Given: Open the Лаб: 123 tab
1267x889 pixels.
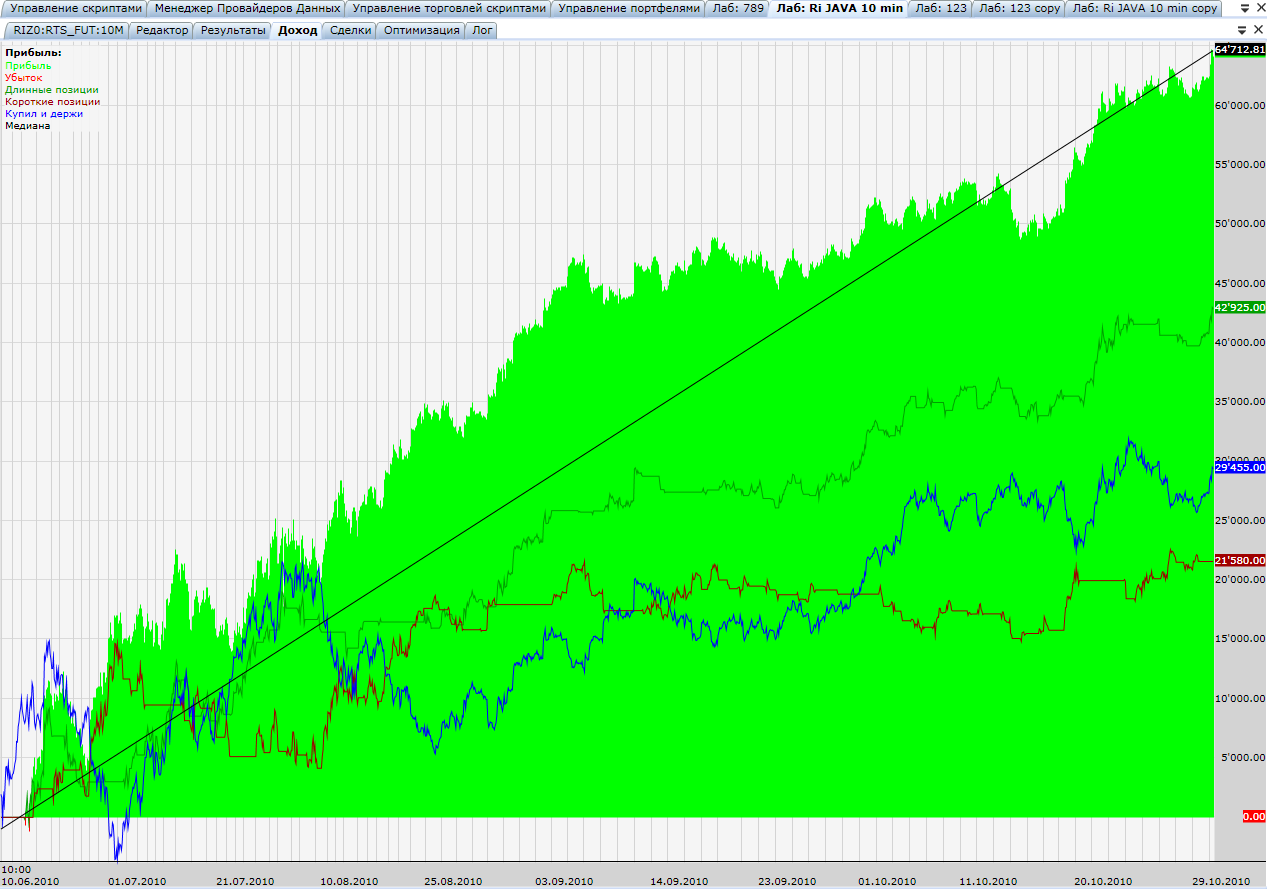Looking at the screenshot, I should [x=941, y=8].
